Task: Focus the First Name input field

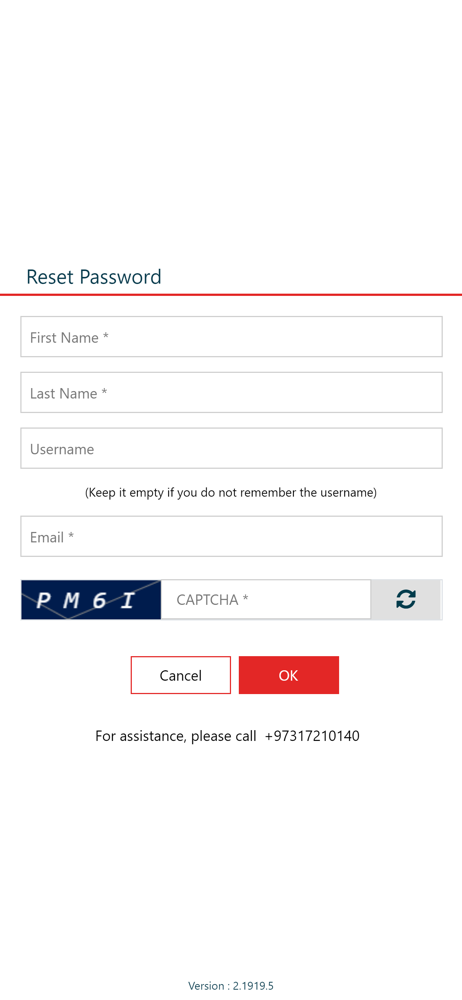Action: pos(231,337)
